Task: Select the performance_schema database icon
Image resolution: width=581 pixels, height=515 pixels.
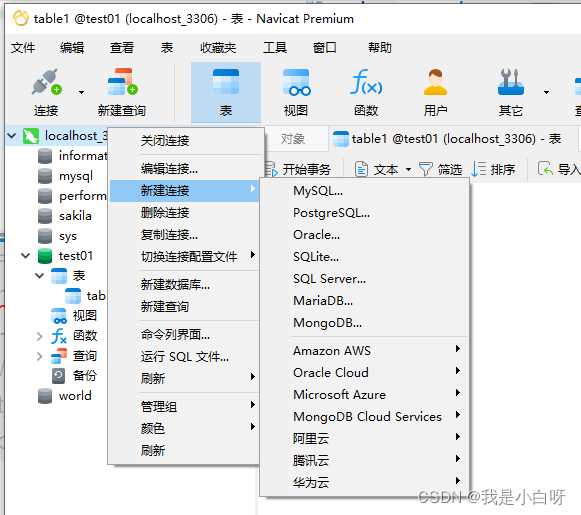Action: (45, 196)
